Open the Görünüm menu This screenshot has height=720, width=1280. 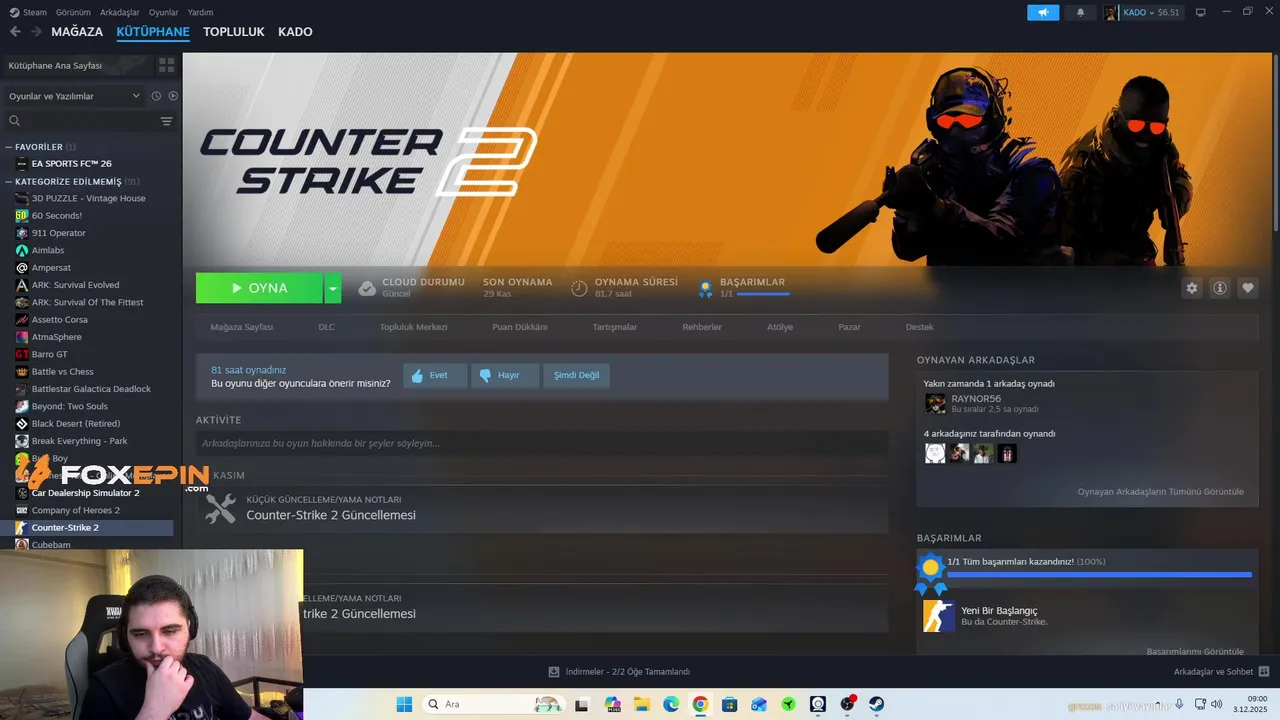(x=73, y=12)
